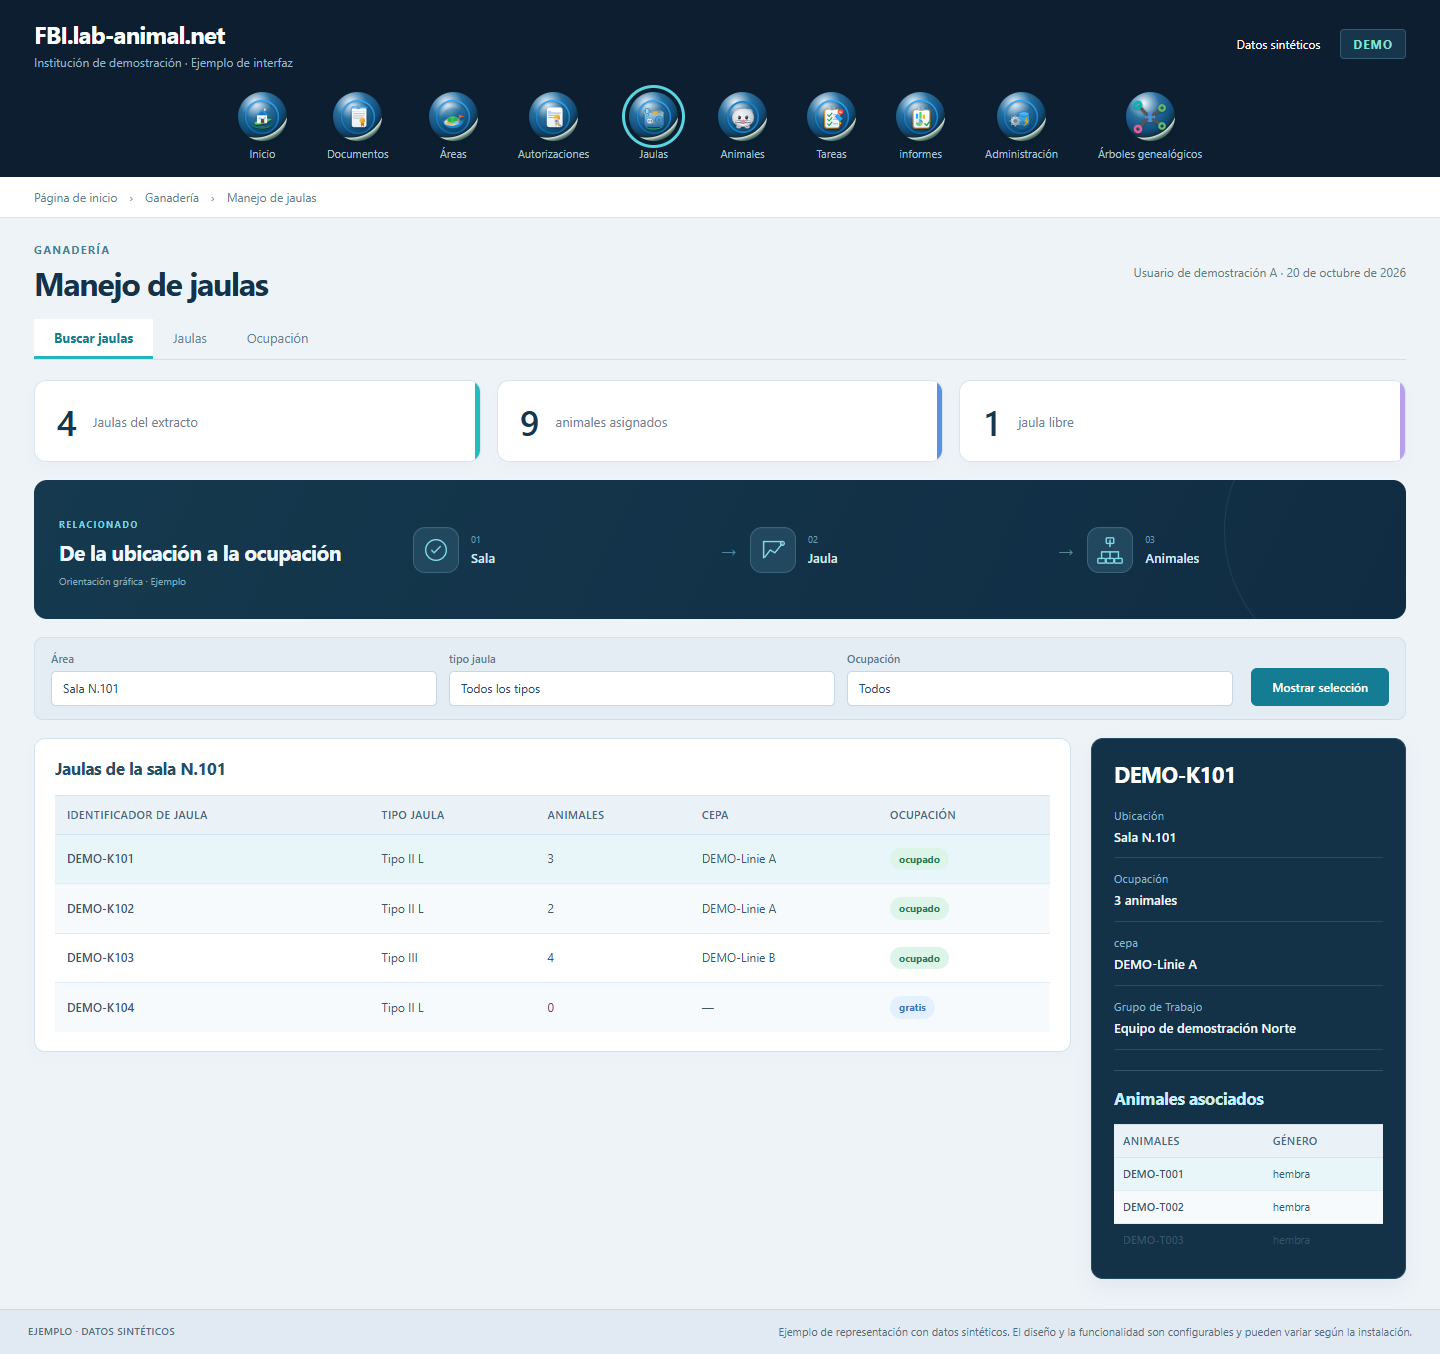
Task: Click the Ocupación column header
Action: click(923, 815)
